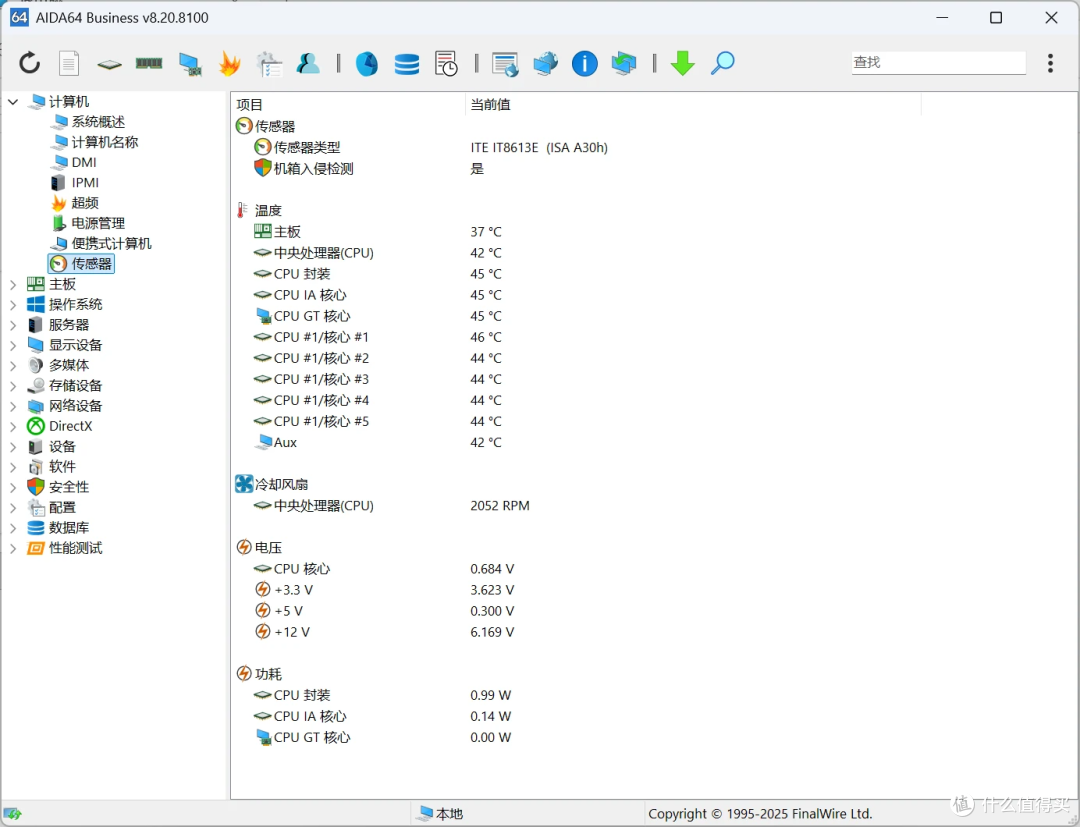Select 传感器 in the tree
The width and height of the screenshot is (1080, 827).
click(81, 264)
